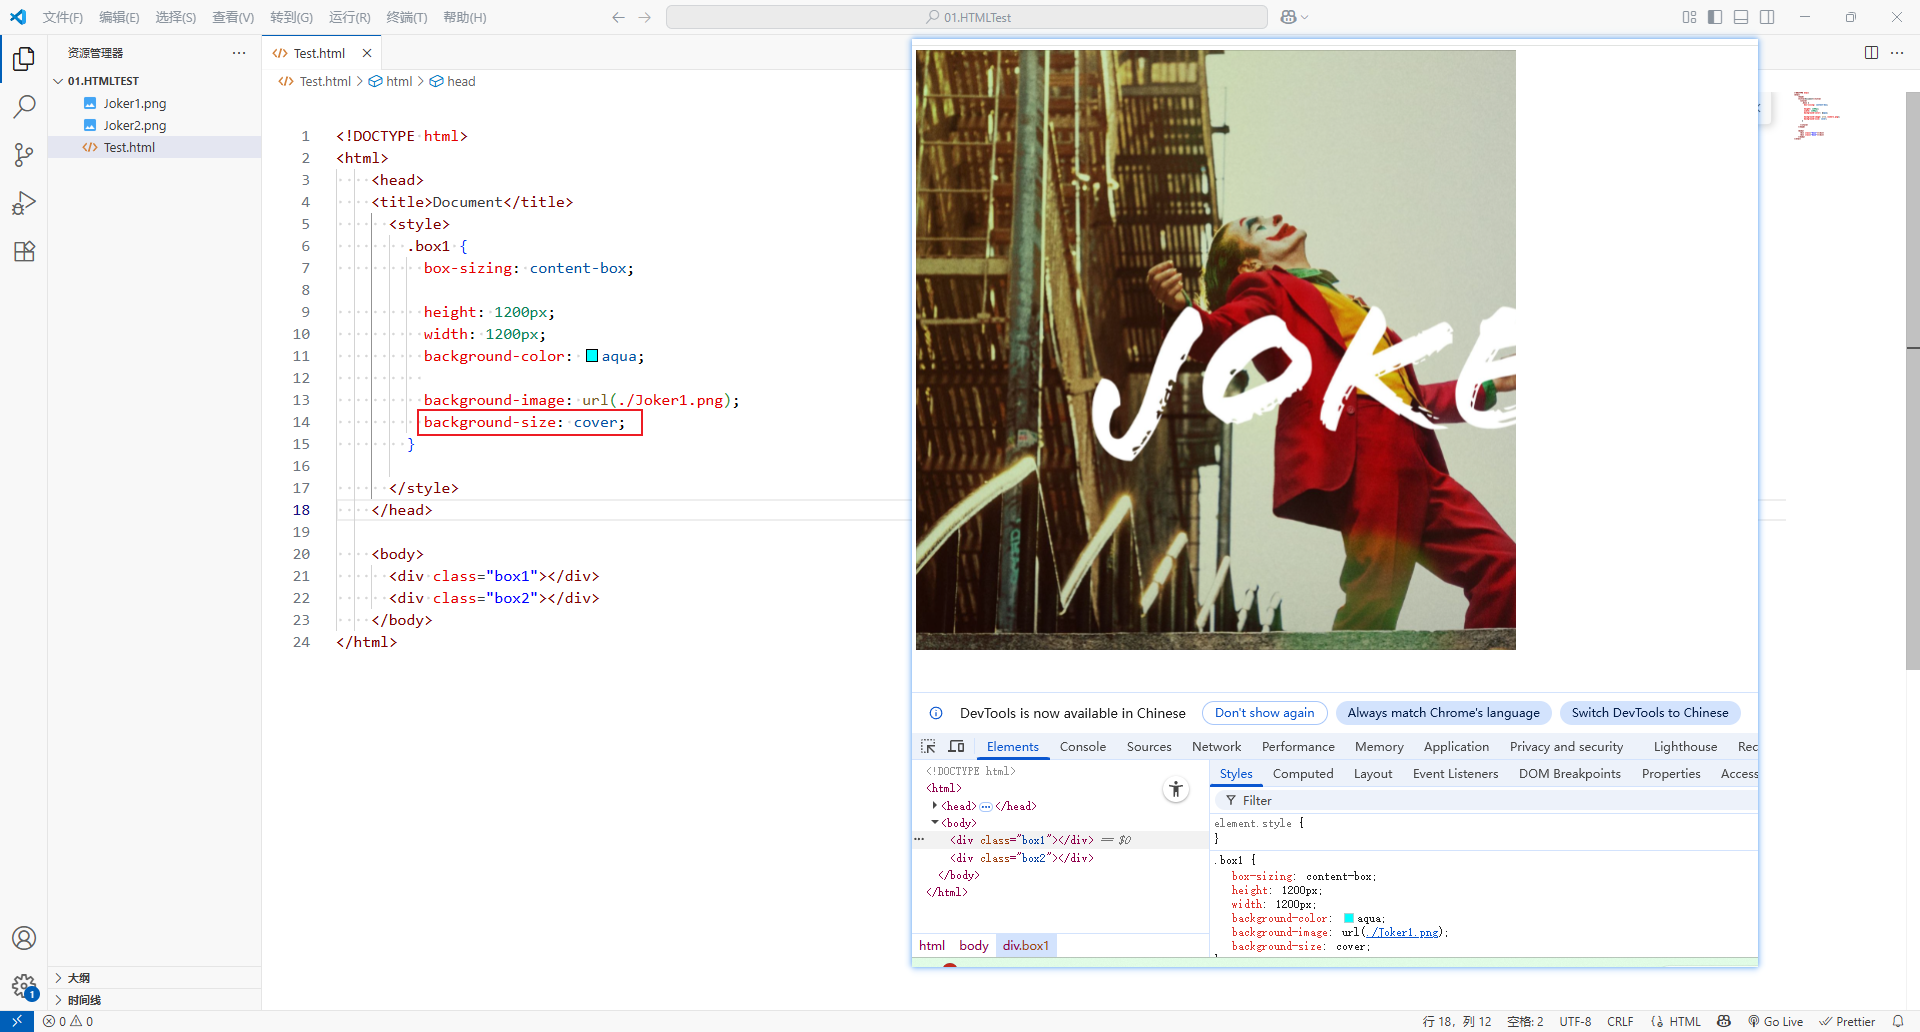The height and width of the screenshot is (1032, 1920).
Task: Open the customize layout icon
Action: tap(1689, 17)
